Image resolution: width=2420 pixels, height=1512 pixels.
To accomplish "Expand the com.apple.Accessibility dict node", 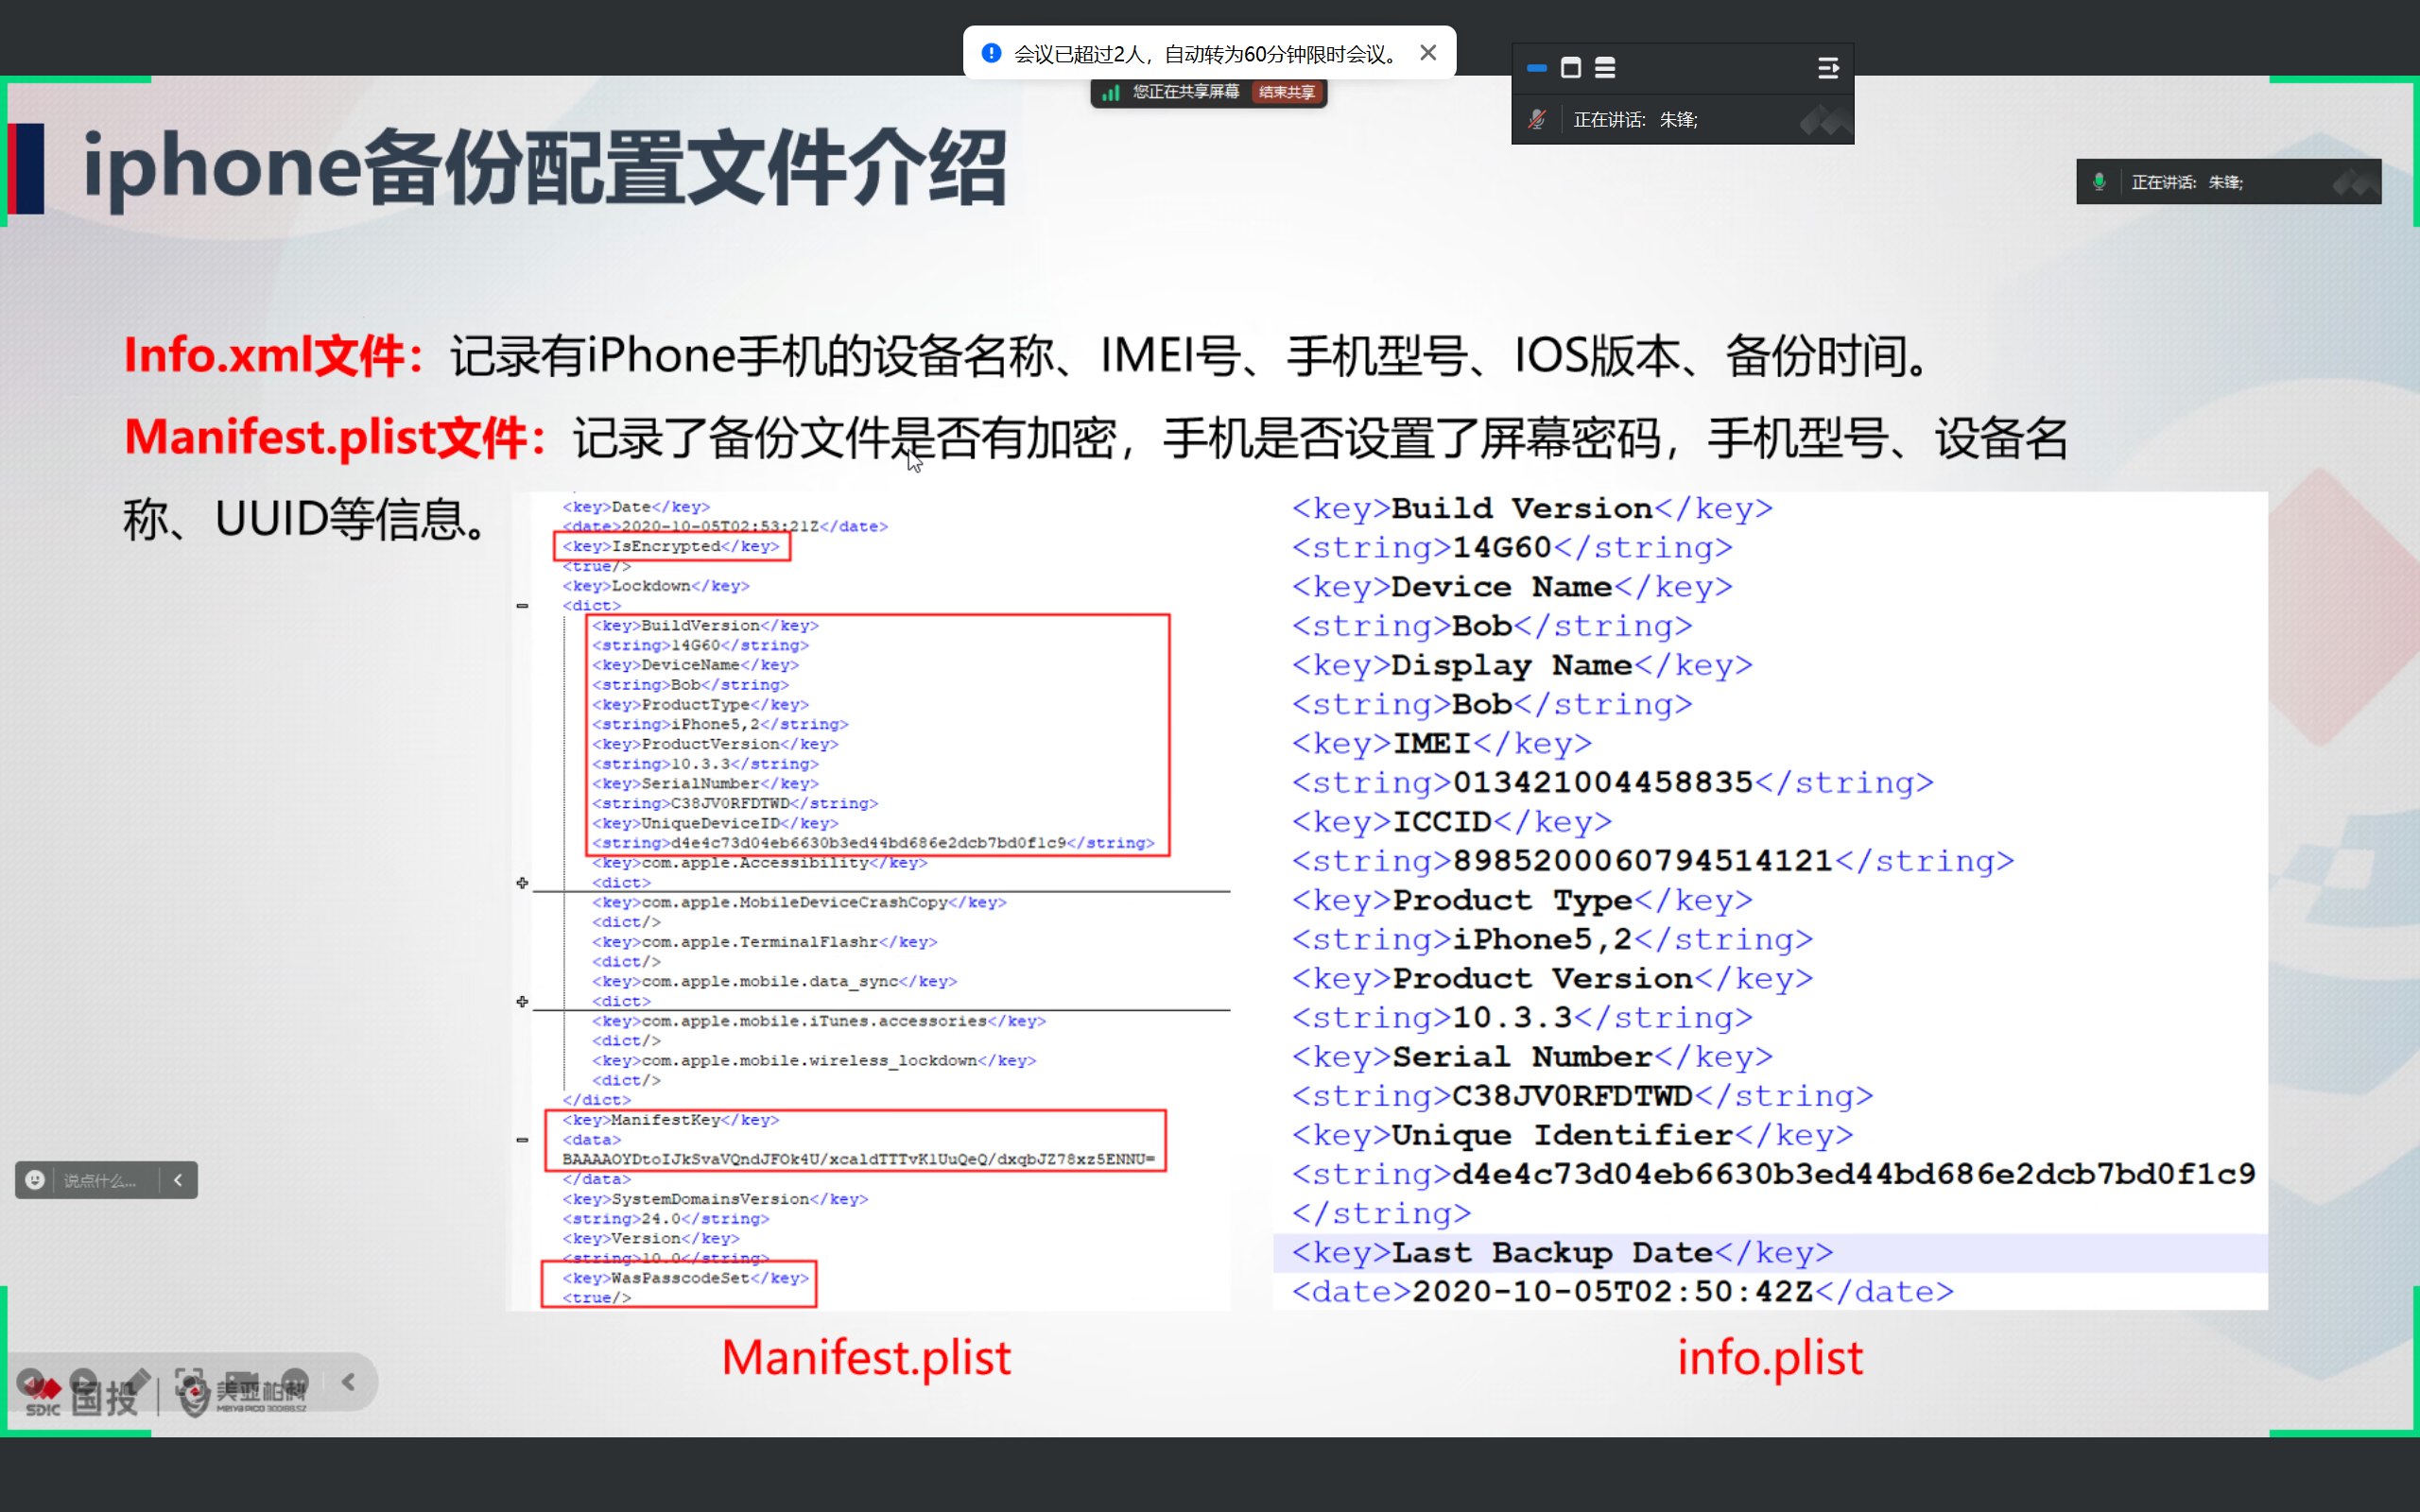I will [x=522, y=883].
